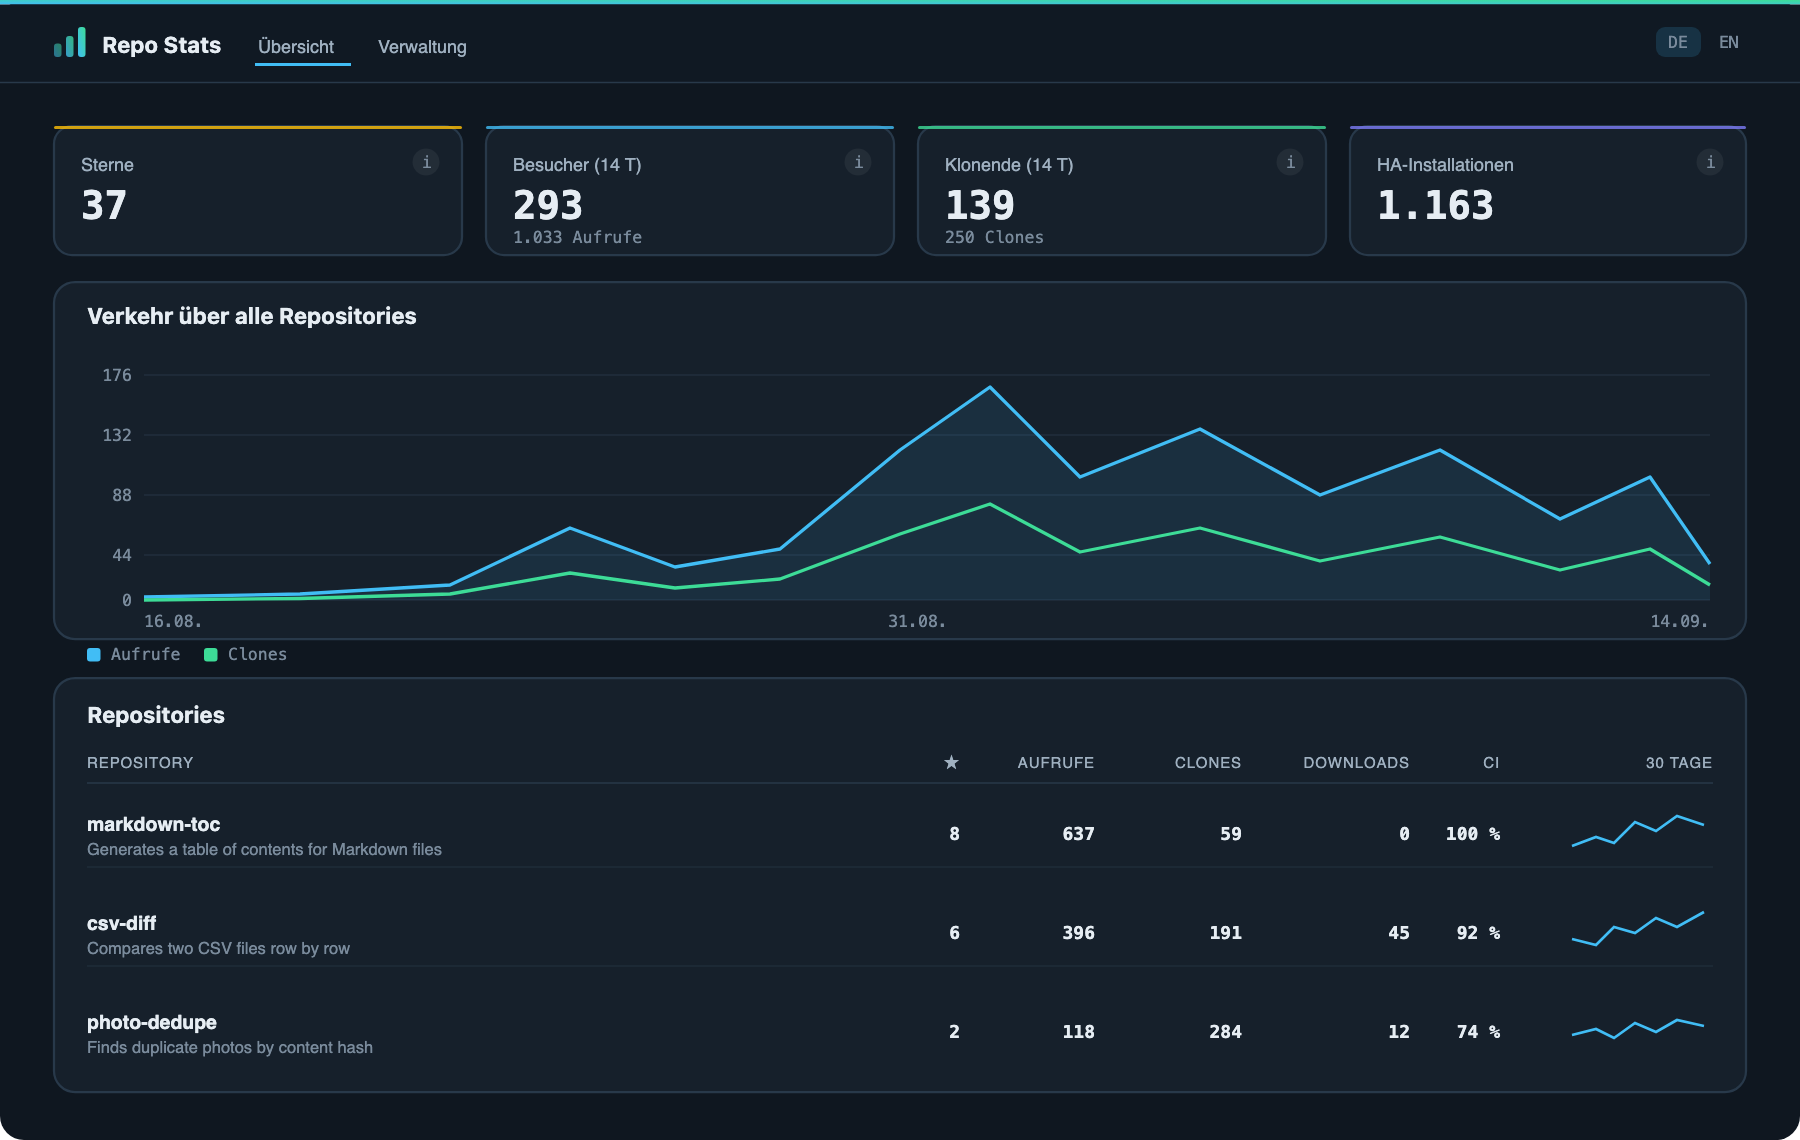Screen dimensions: 1800x1140
Task: Click the 1.033 Aufrufe subtext
Action: tap(577, 237)
